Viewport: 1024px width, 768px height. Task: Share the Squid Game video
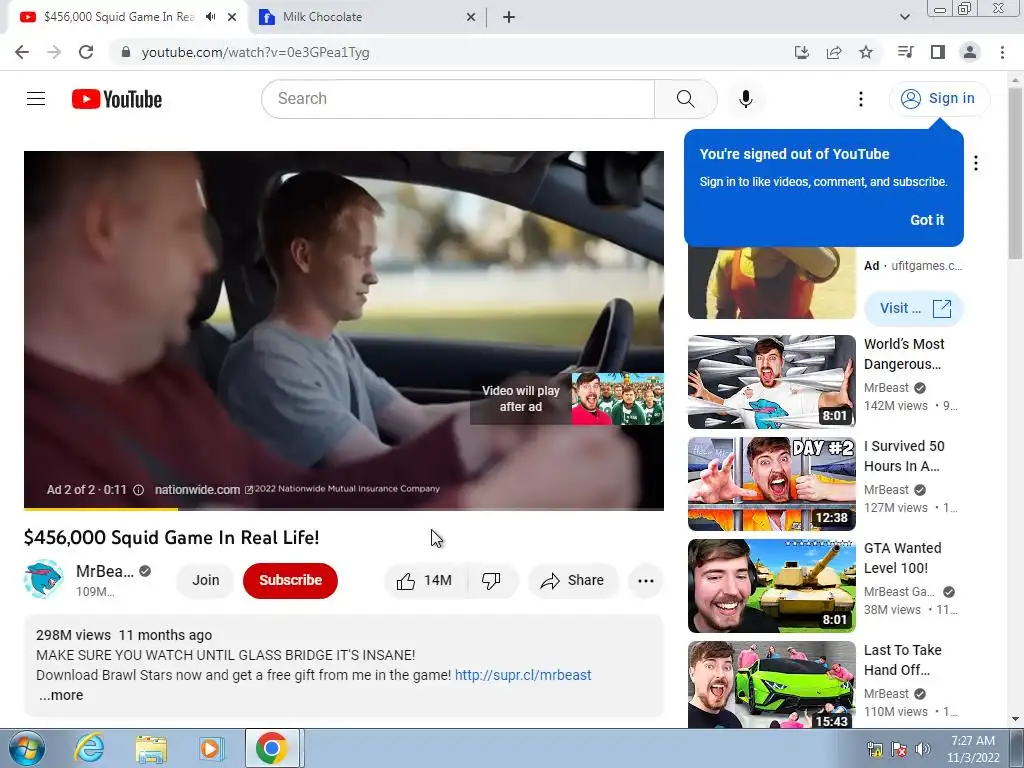(573, 581)
